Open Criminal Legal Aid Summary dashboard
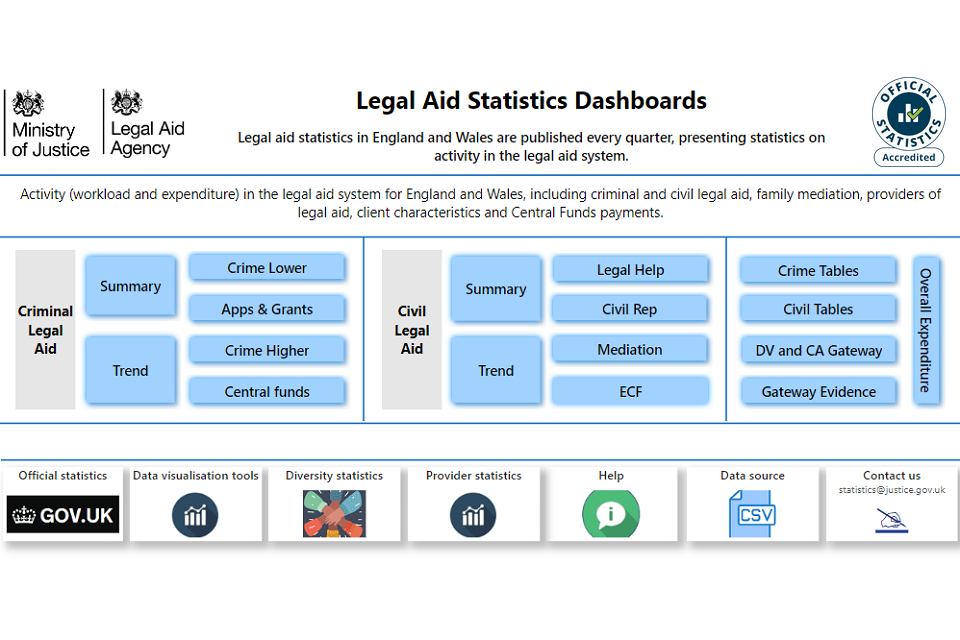 pyautogui.click(x=130, y=287)
